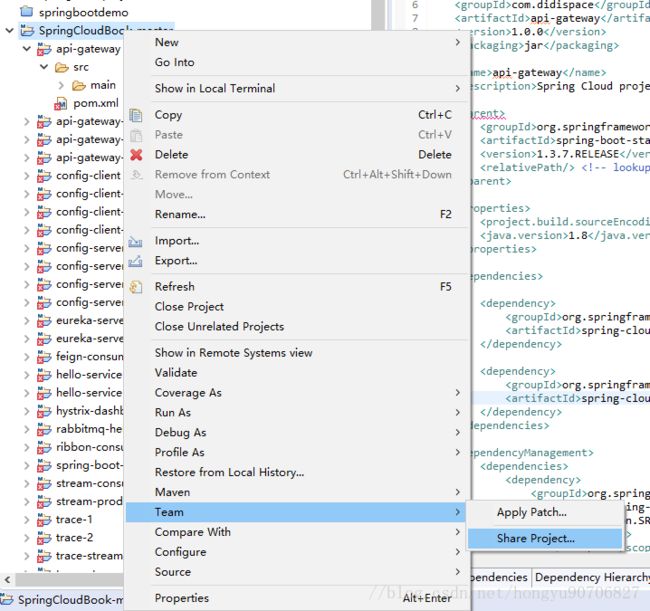
Task: Click the Copy icon in context menu
Action: tap(136, 115)
